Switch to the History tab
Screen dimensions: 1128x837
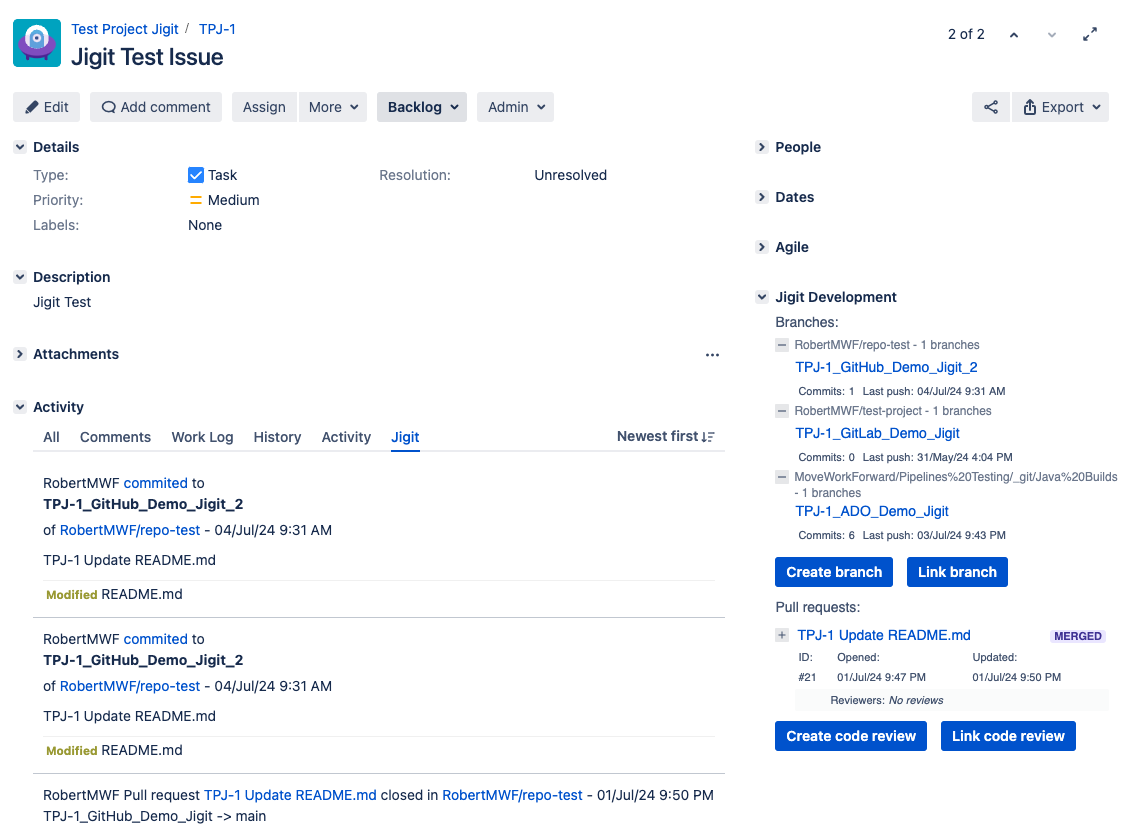[277, 437]
